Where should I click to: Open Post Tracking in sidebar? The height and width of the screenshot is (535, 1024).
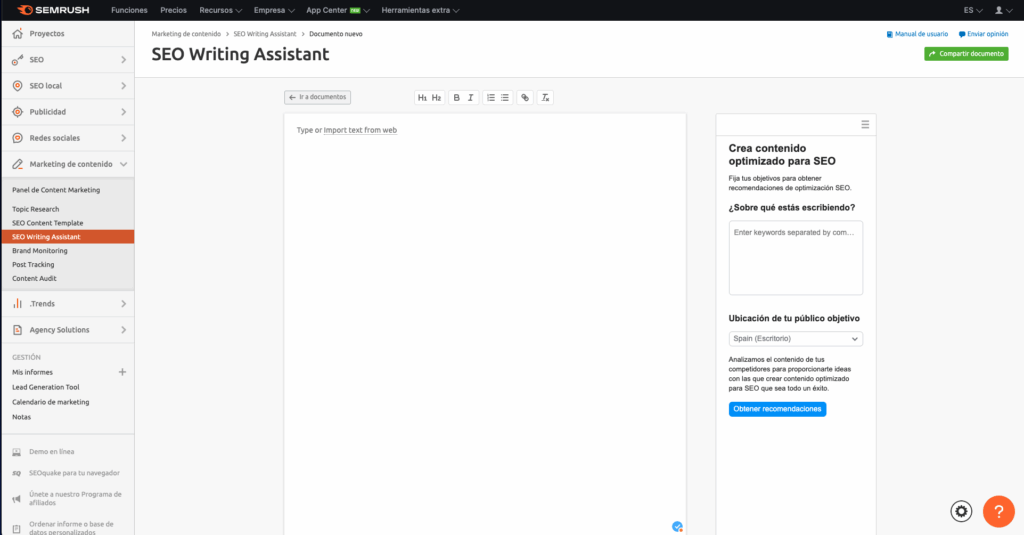click(x=33, y=265)
